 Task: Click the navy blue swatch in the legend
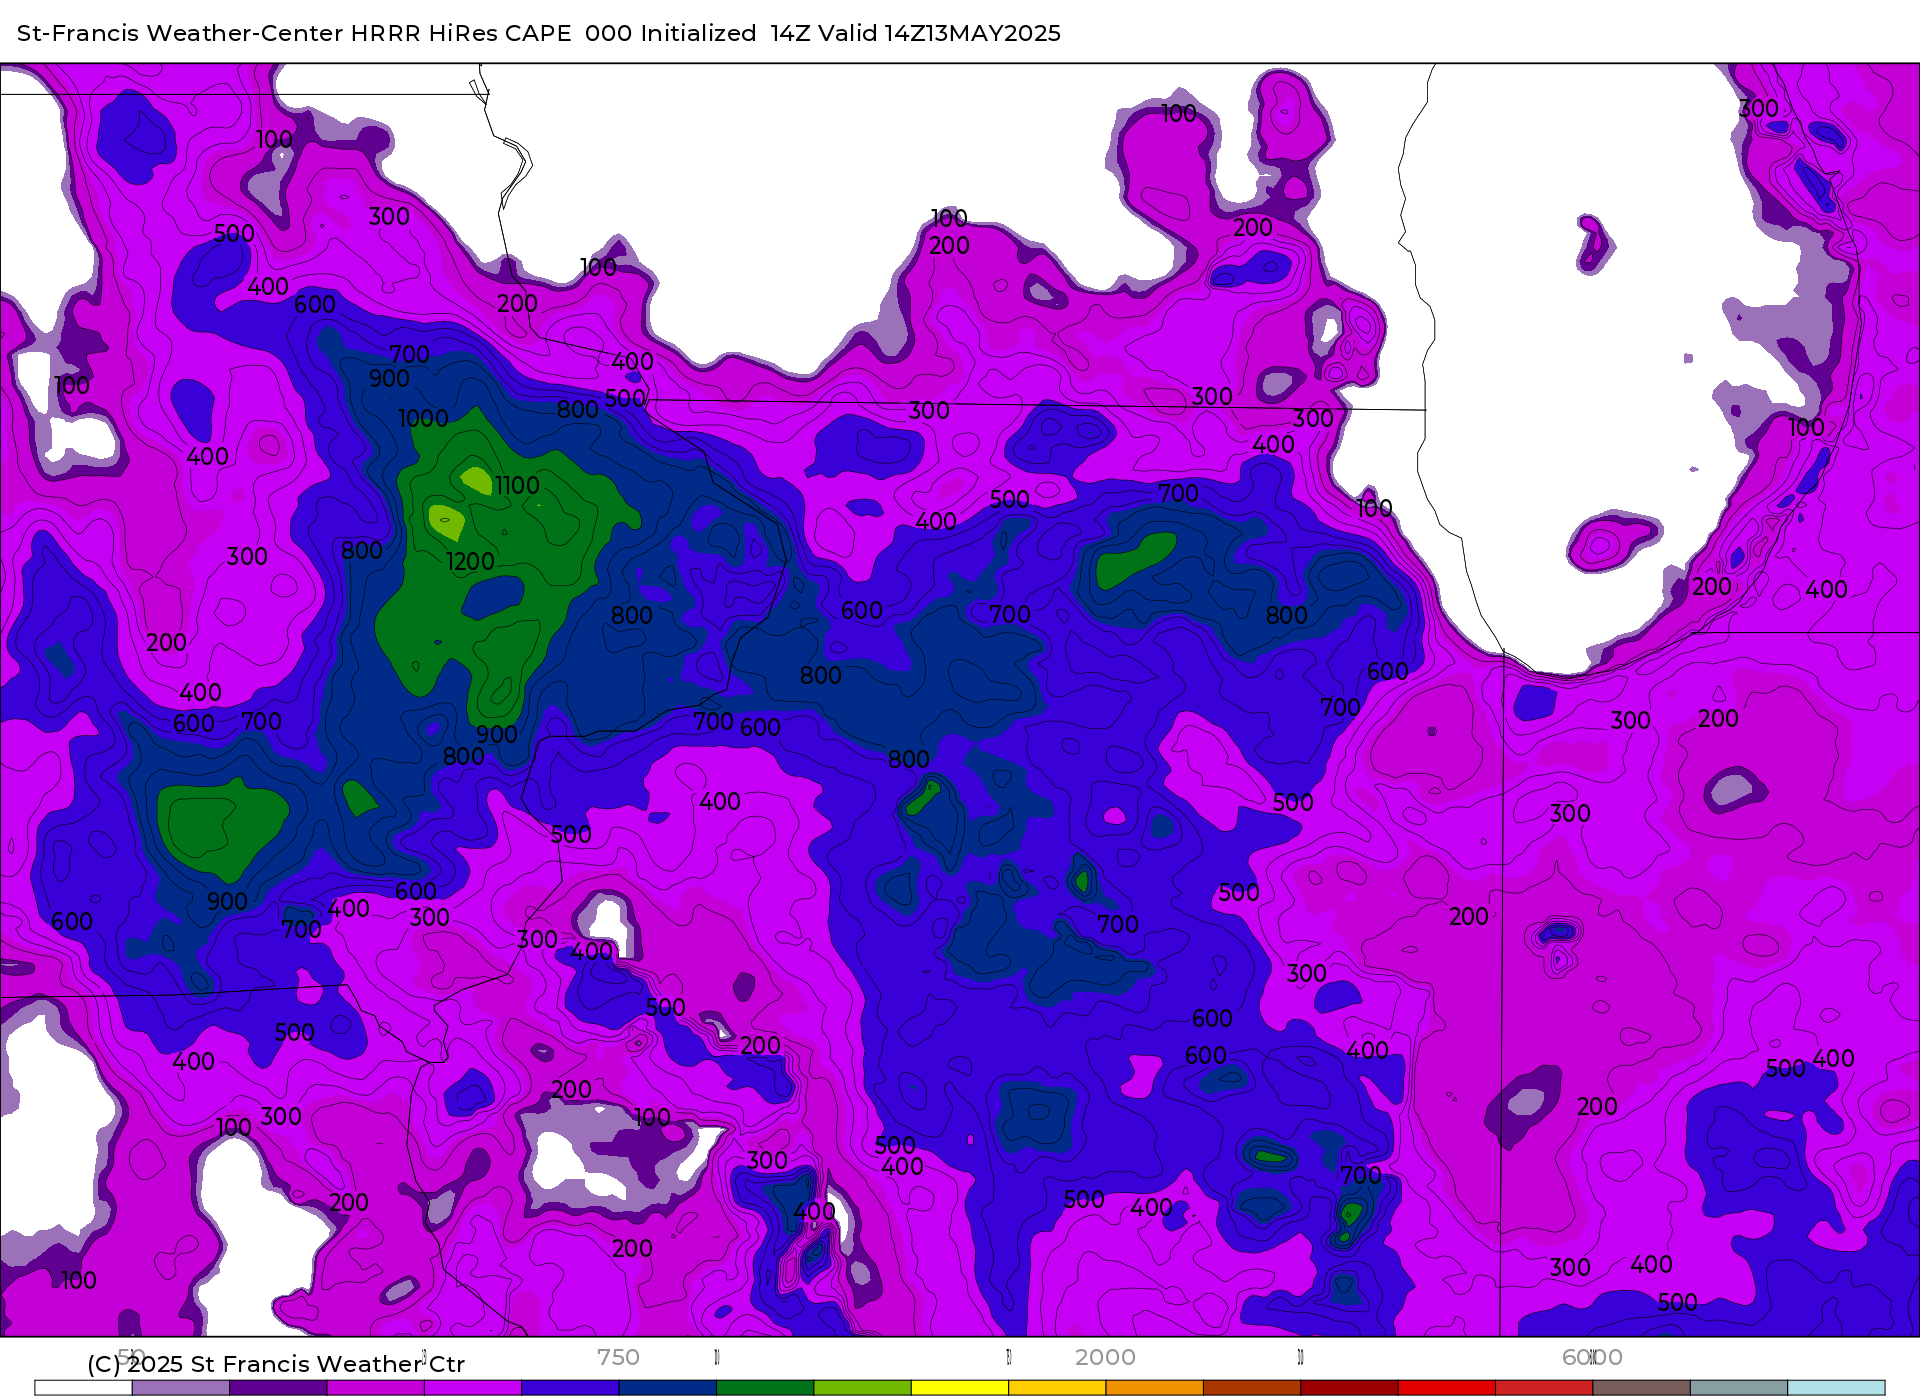668,1388
